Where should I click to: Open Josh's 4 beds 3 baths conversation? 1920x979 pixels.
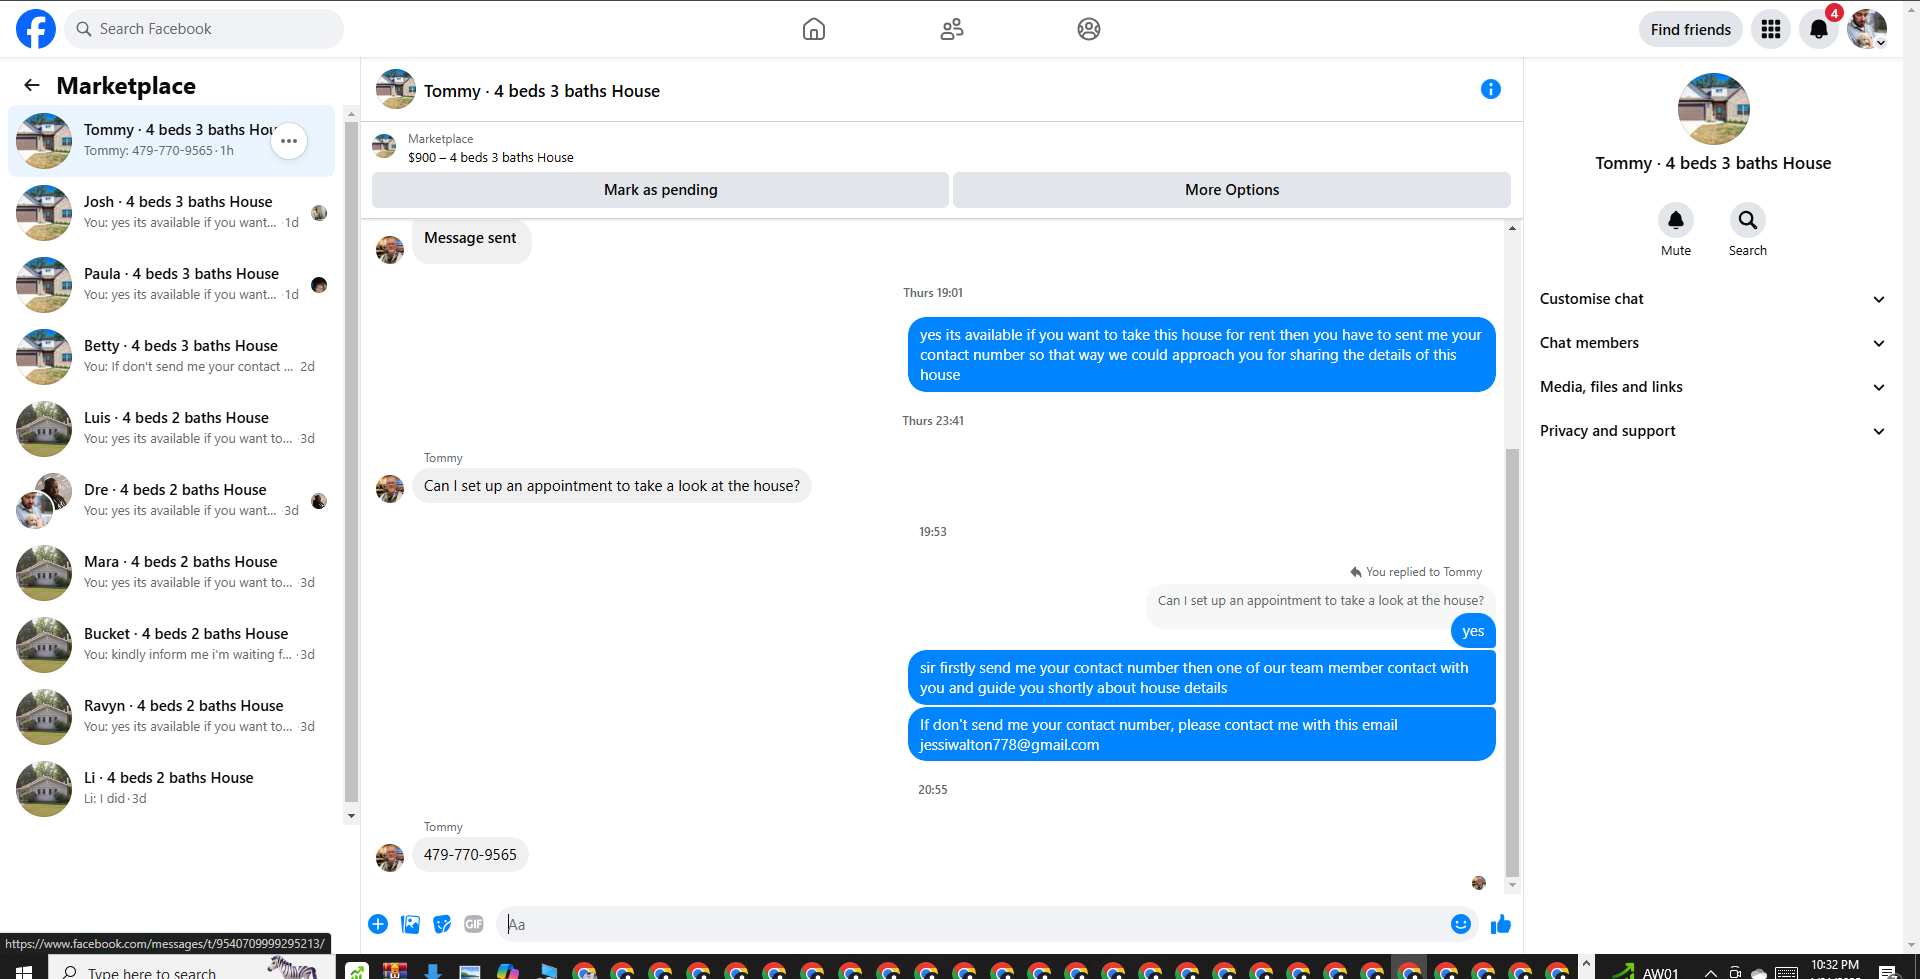172,213
